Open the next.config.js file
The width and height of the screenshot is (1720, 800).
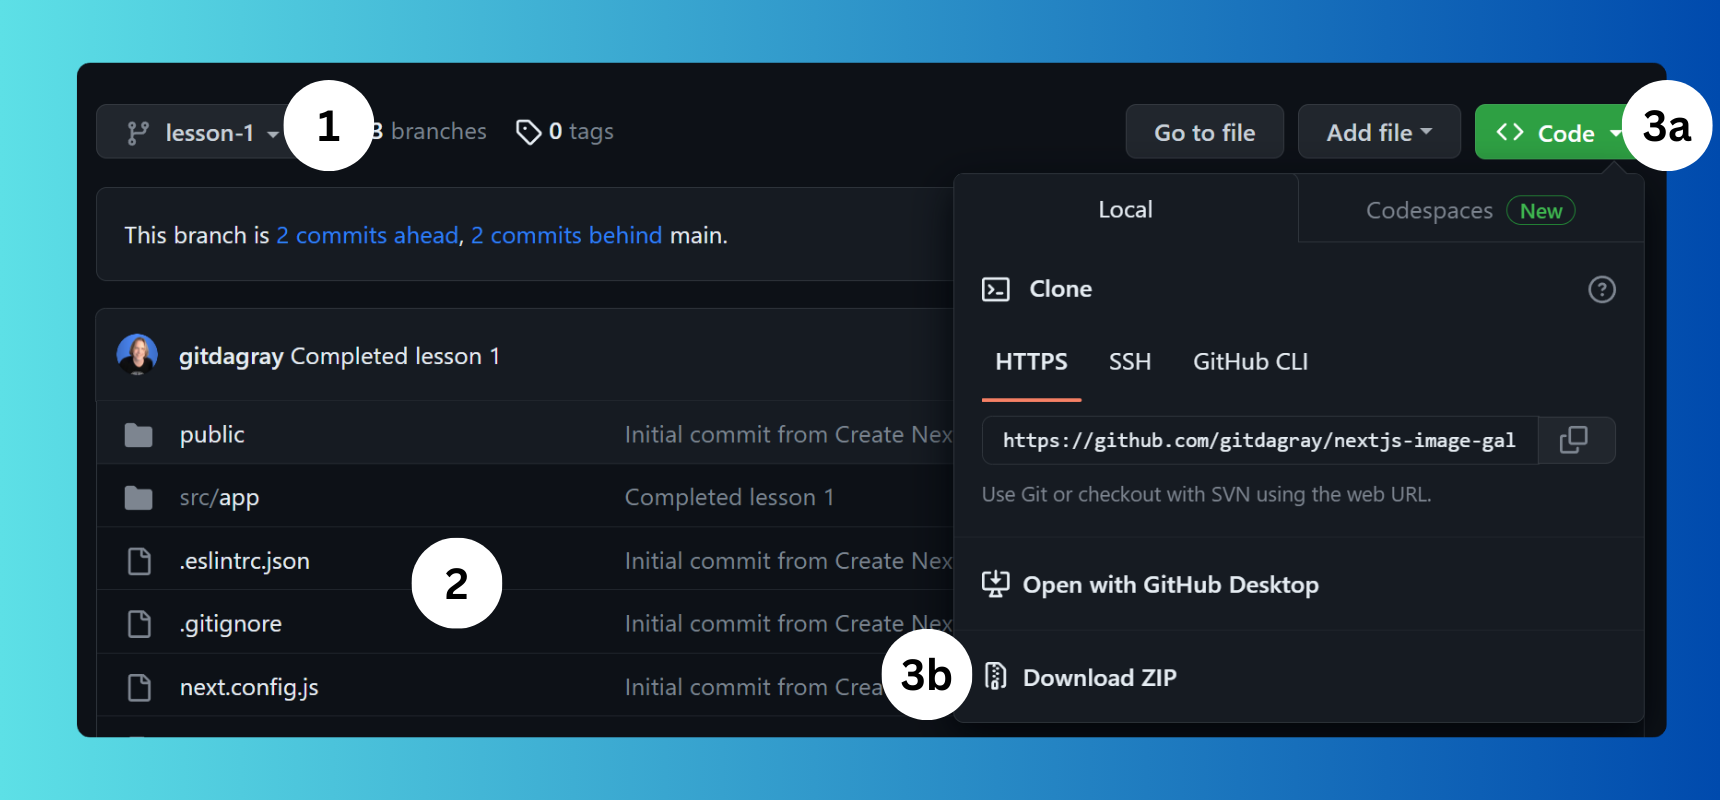(249, 687)
